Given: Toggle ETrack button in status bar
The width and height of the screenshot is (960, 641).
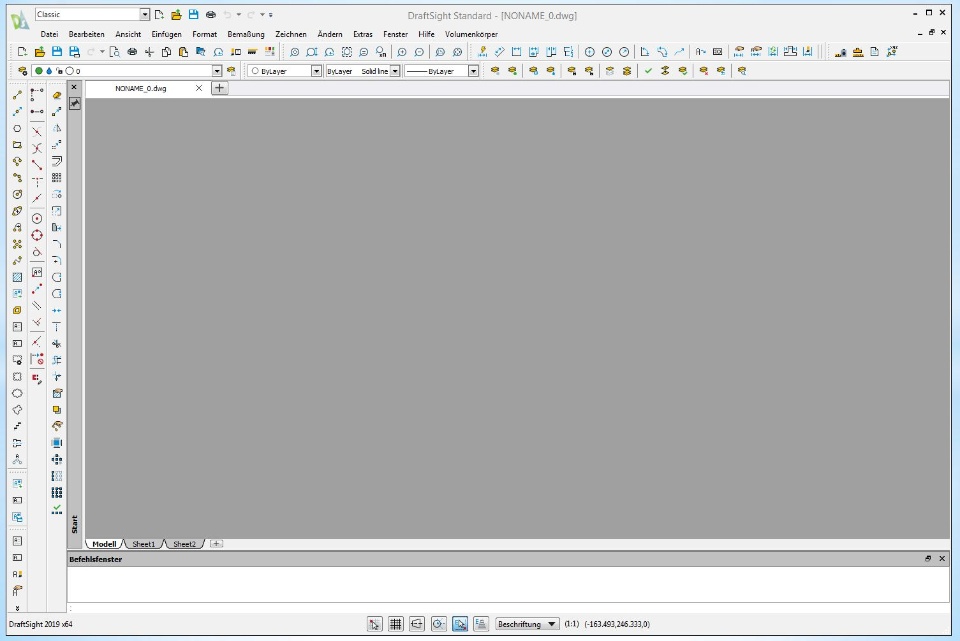Looking at the screenshot, I should pyautogui.click(x=481, y=624).
